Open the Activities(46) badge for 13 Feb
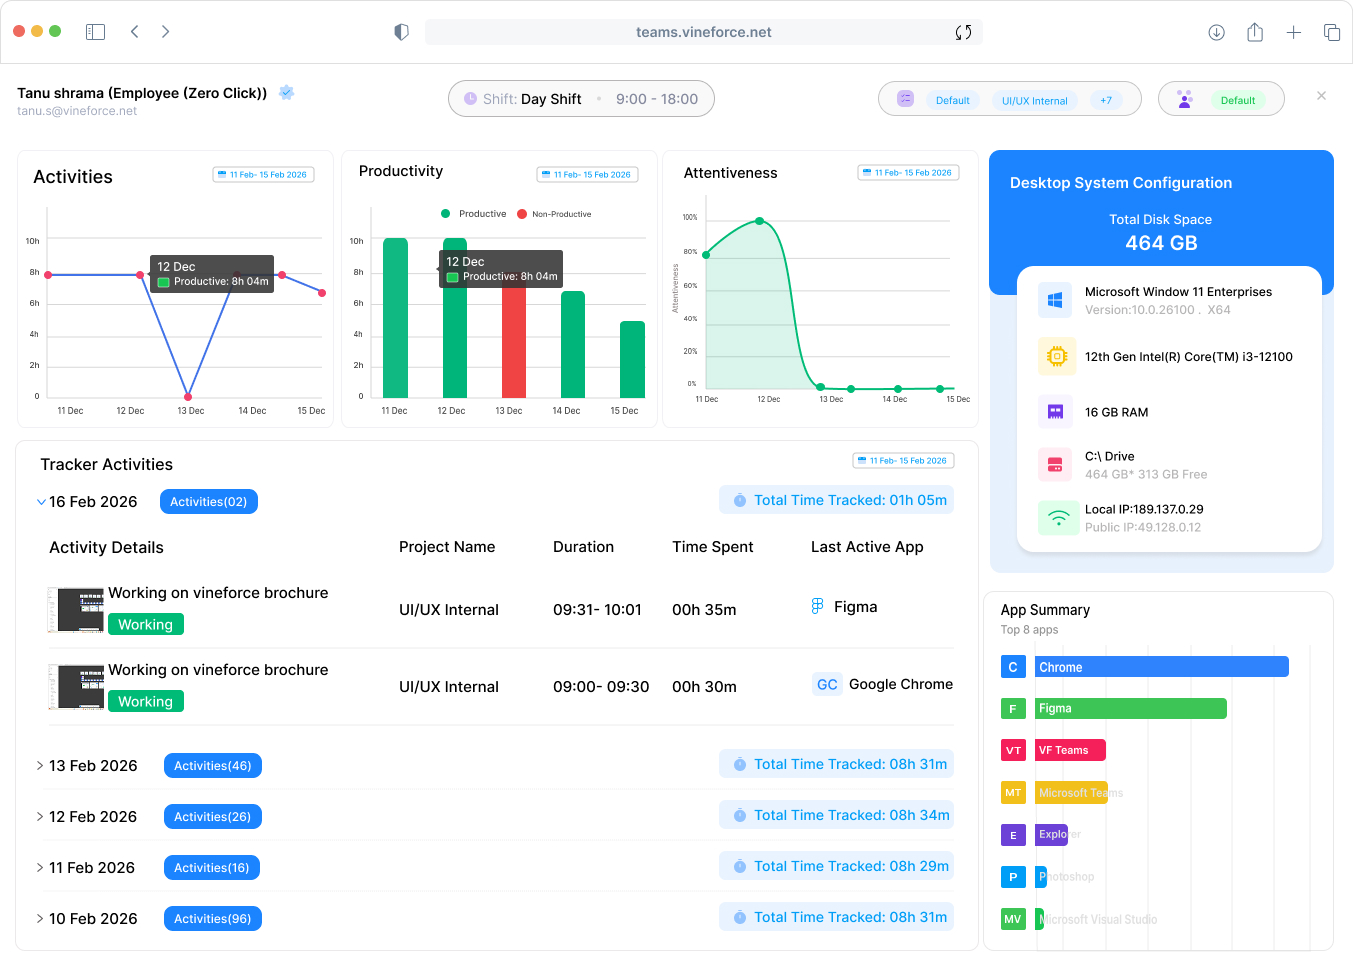Screen dimensions: 1353x978 [x=212, y=765]
